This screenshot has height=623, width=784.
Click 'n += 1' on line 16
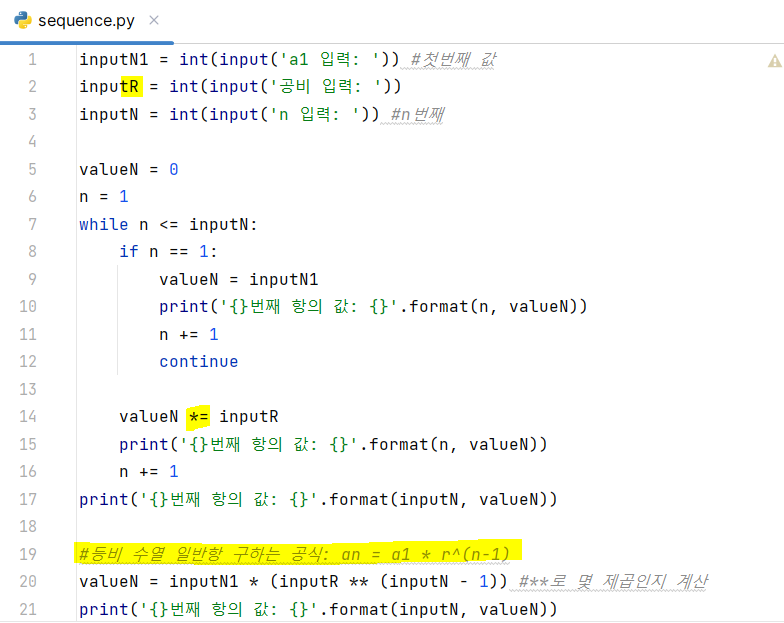pyautogui.click(x=148, y=472)
